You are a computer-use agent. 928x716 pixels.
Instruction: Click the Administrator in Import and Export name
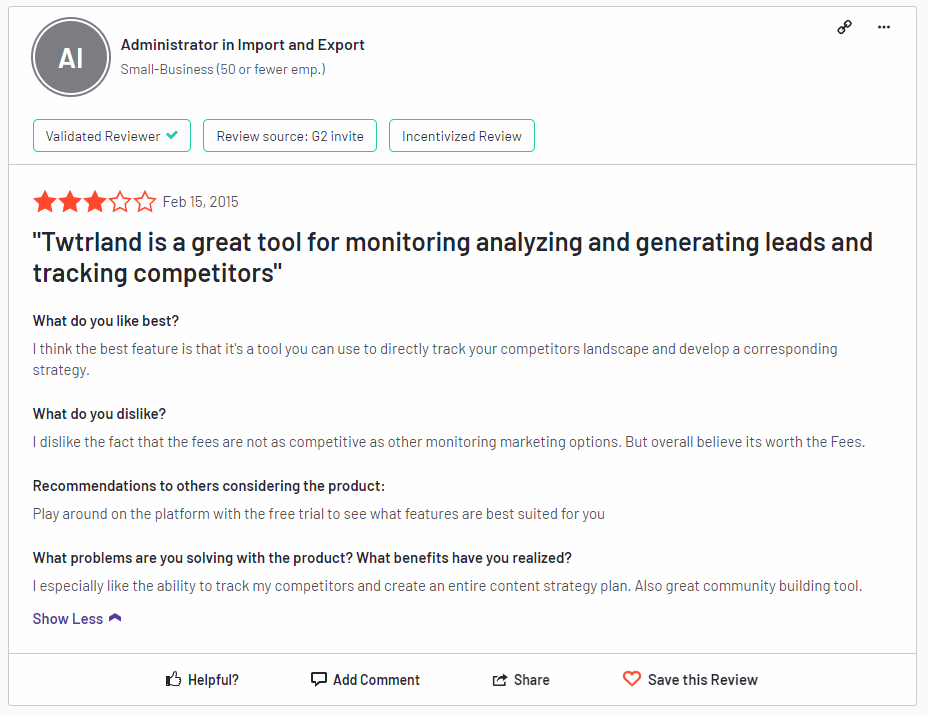point(243,45)
